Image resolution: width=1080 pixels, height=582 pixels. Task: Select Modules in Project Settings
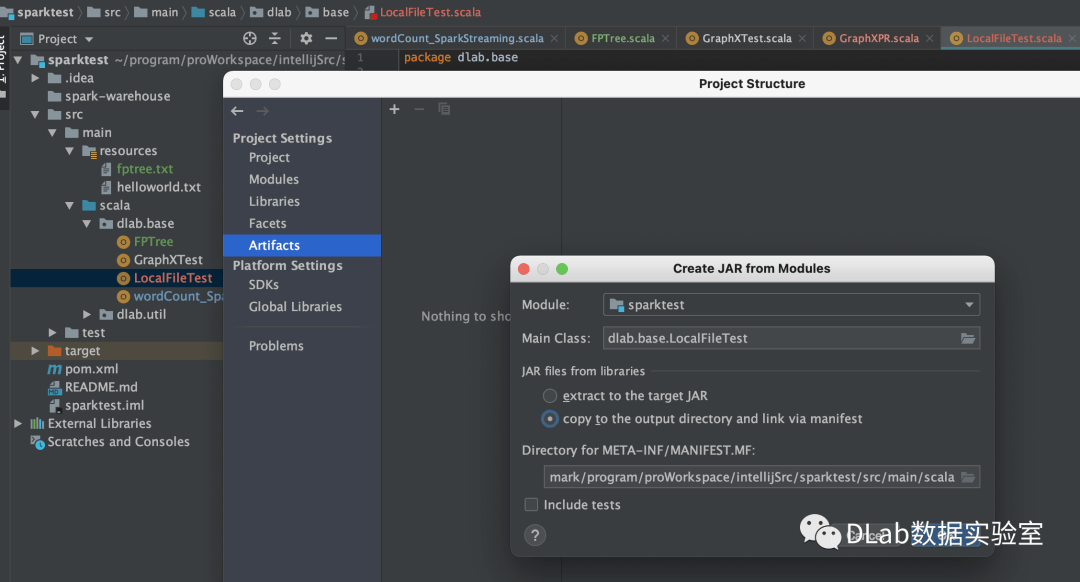pos(274,180)
